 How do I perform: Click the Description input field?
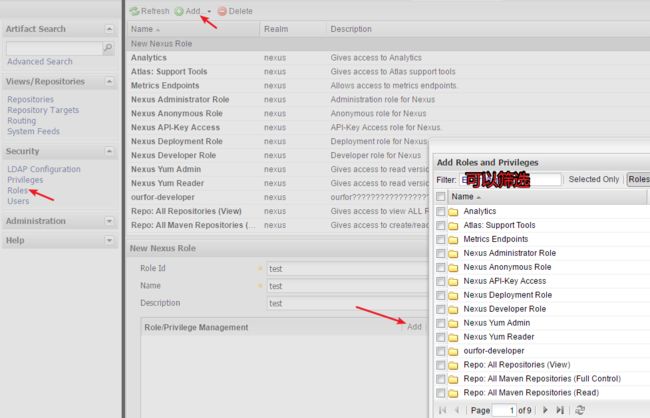point(347,304)
